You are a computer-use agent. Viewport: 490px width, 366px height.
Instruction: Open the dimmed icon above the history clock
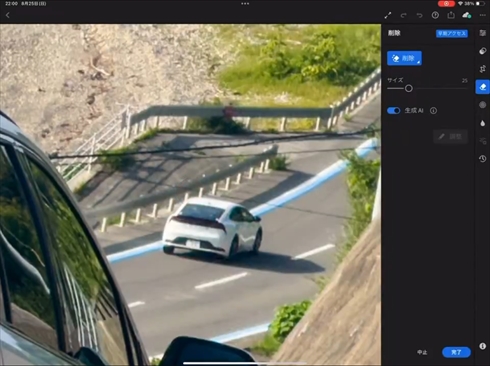[x=483, y=141]
